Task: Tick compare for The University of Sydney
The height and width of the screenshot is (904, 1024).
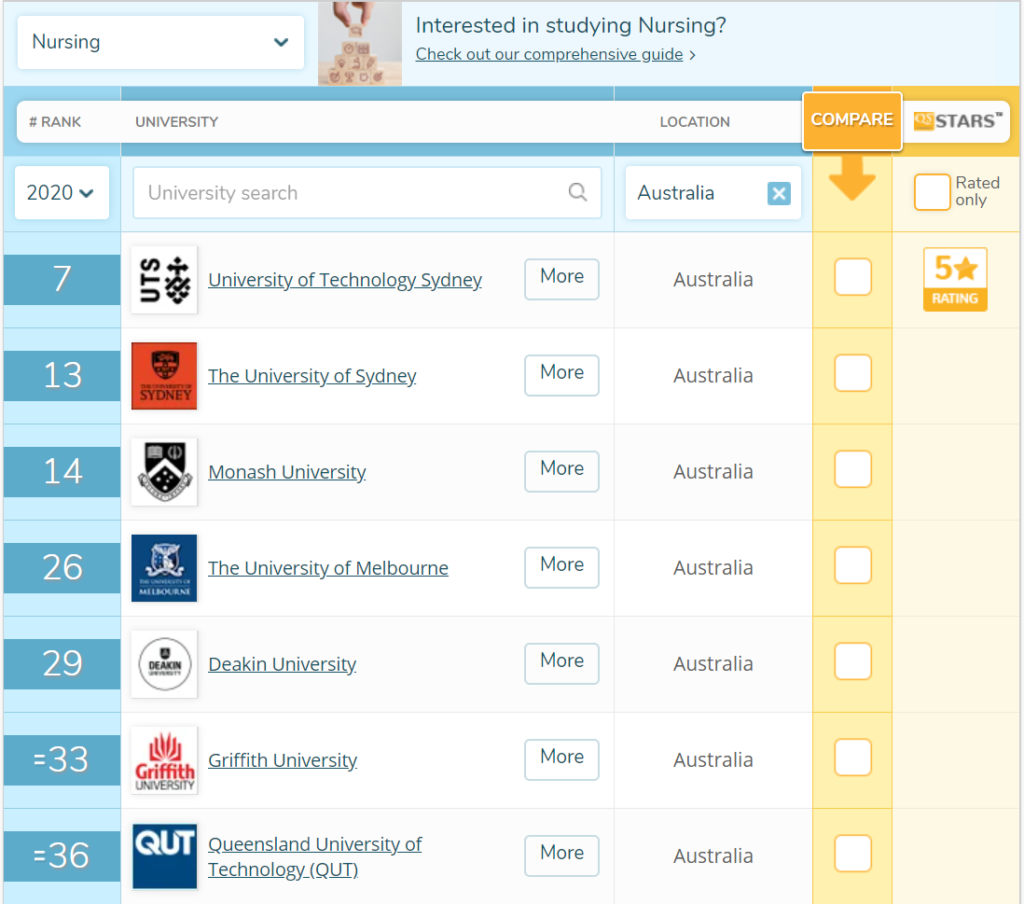Action: pos(852,373)
